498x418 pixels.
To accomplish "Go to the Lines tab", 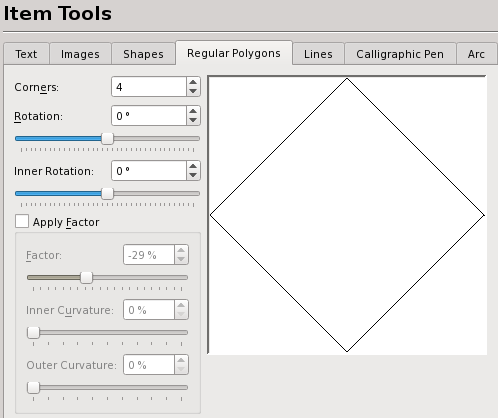I will pos(318,54).
